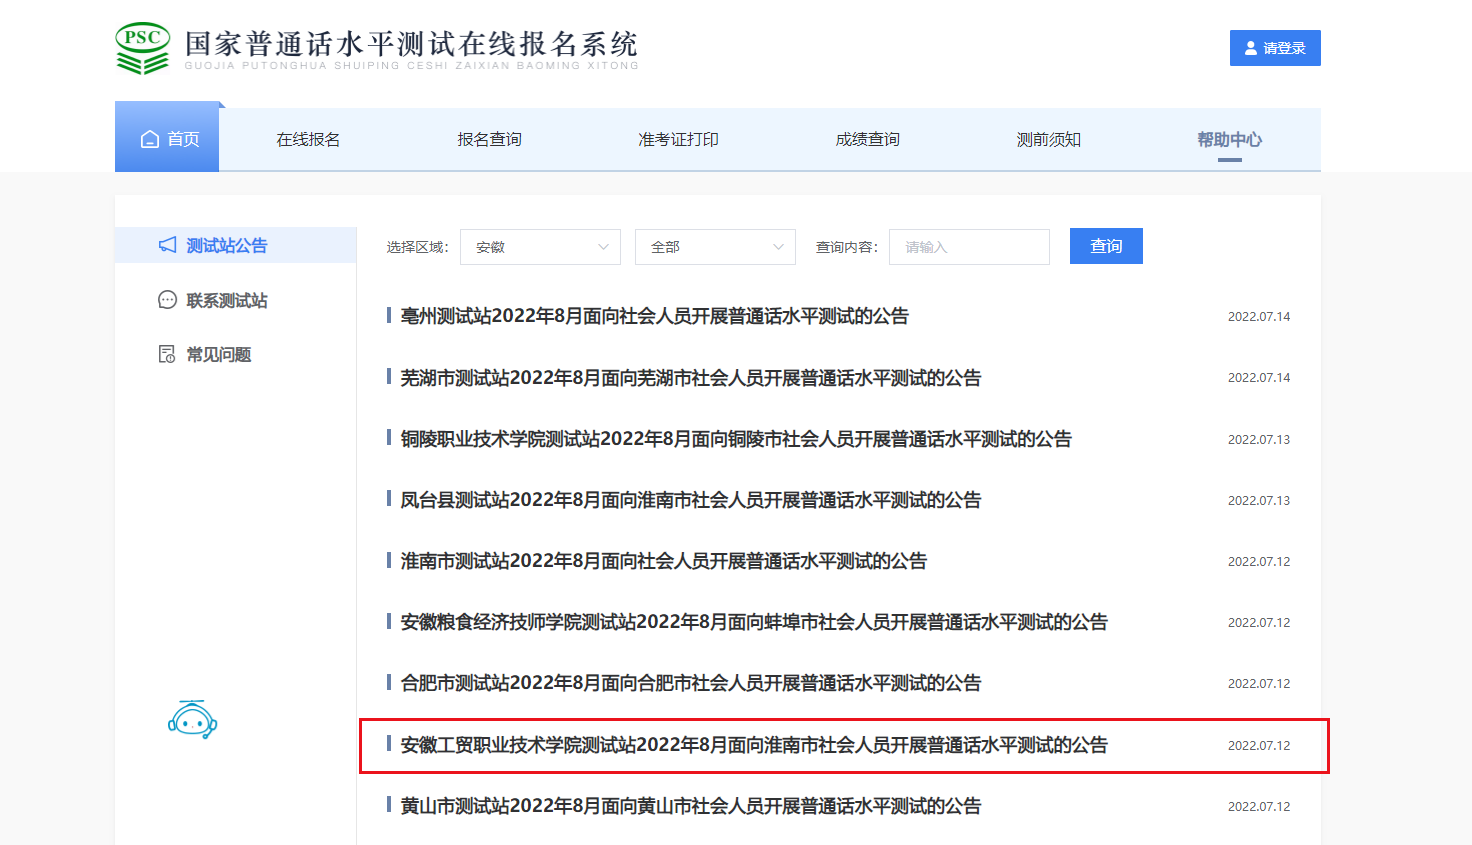Image resolution: width=1472 pixels, height=845 pixels.
Task: Open the 合肥市测试站 announcement
Action: click(690, 683)
